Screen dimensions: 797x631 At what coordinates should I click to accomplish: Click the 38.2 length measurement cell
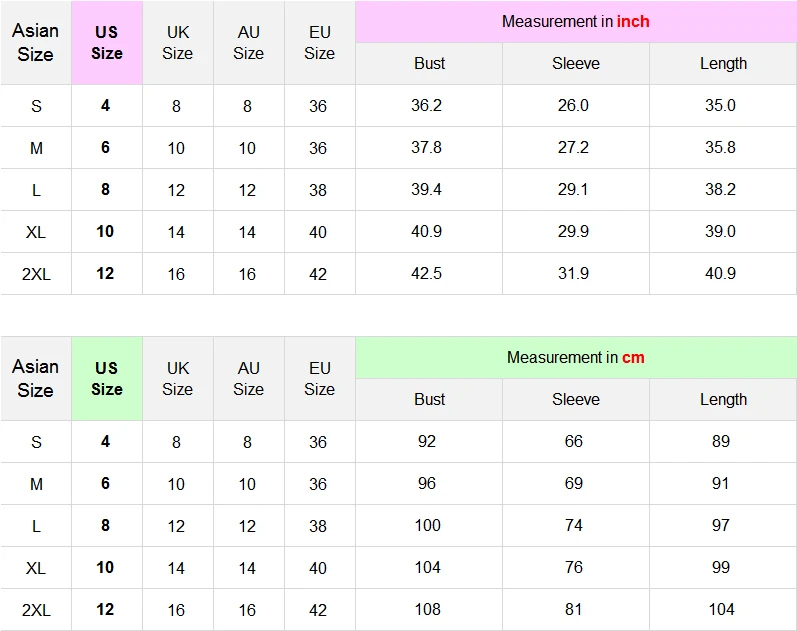point(723,190)
